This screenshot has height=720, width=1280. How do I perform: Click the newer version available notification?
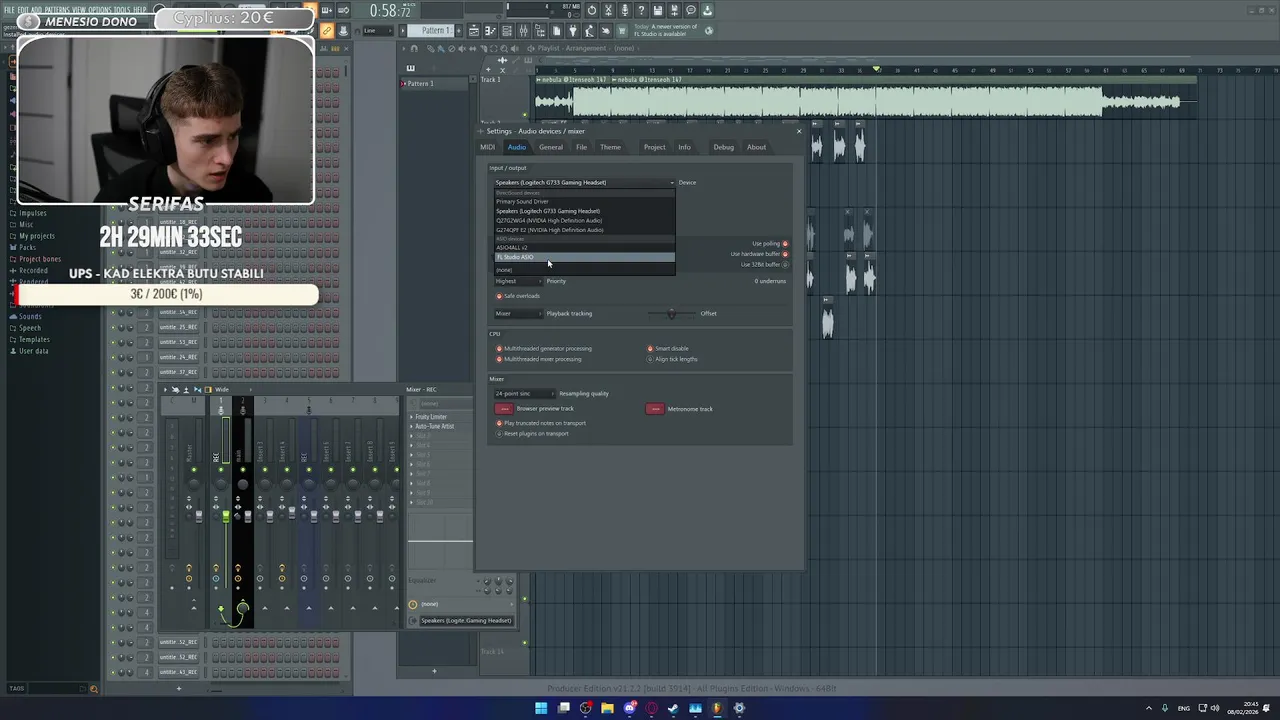666,31
